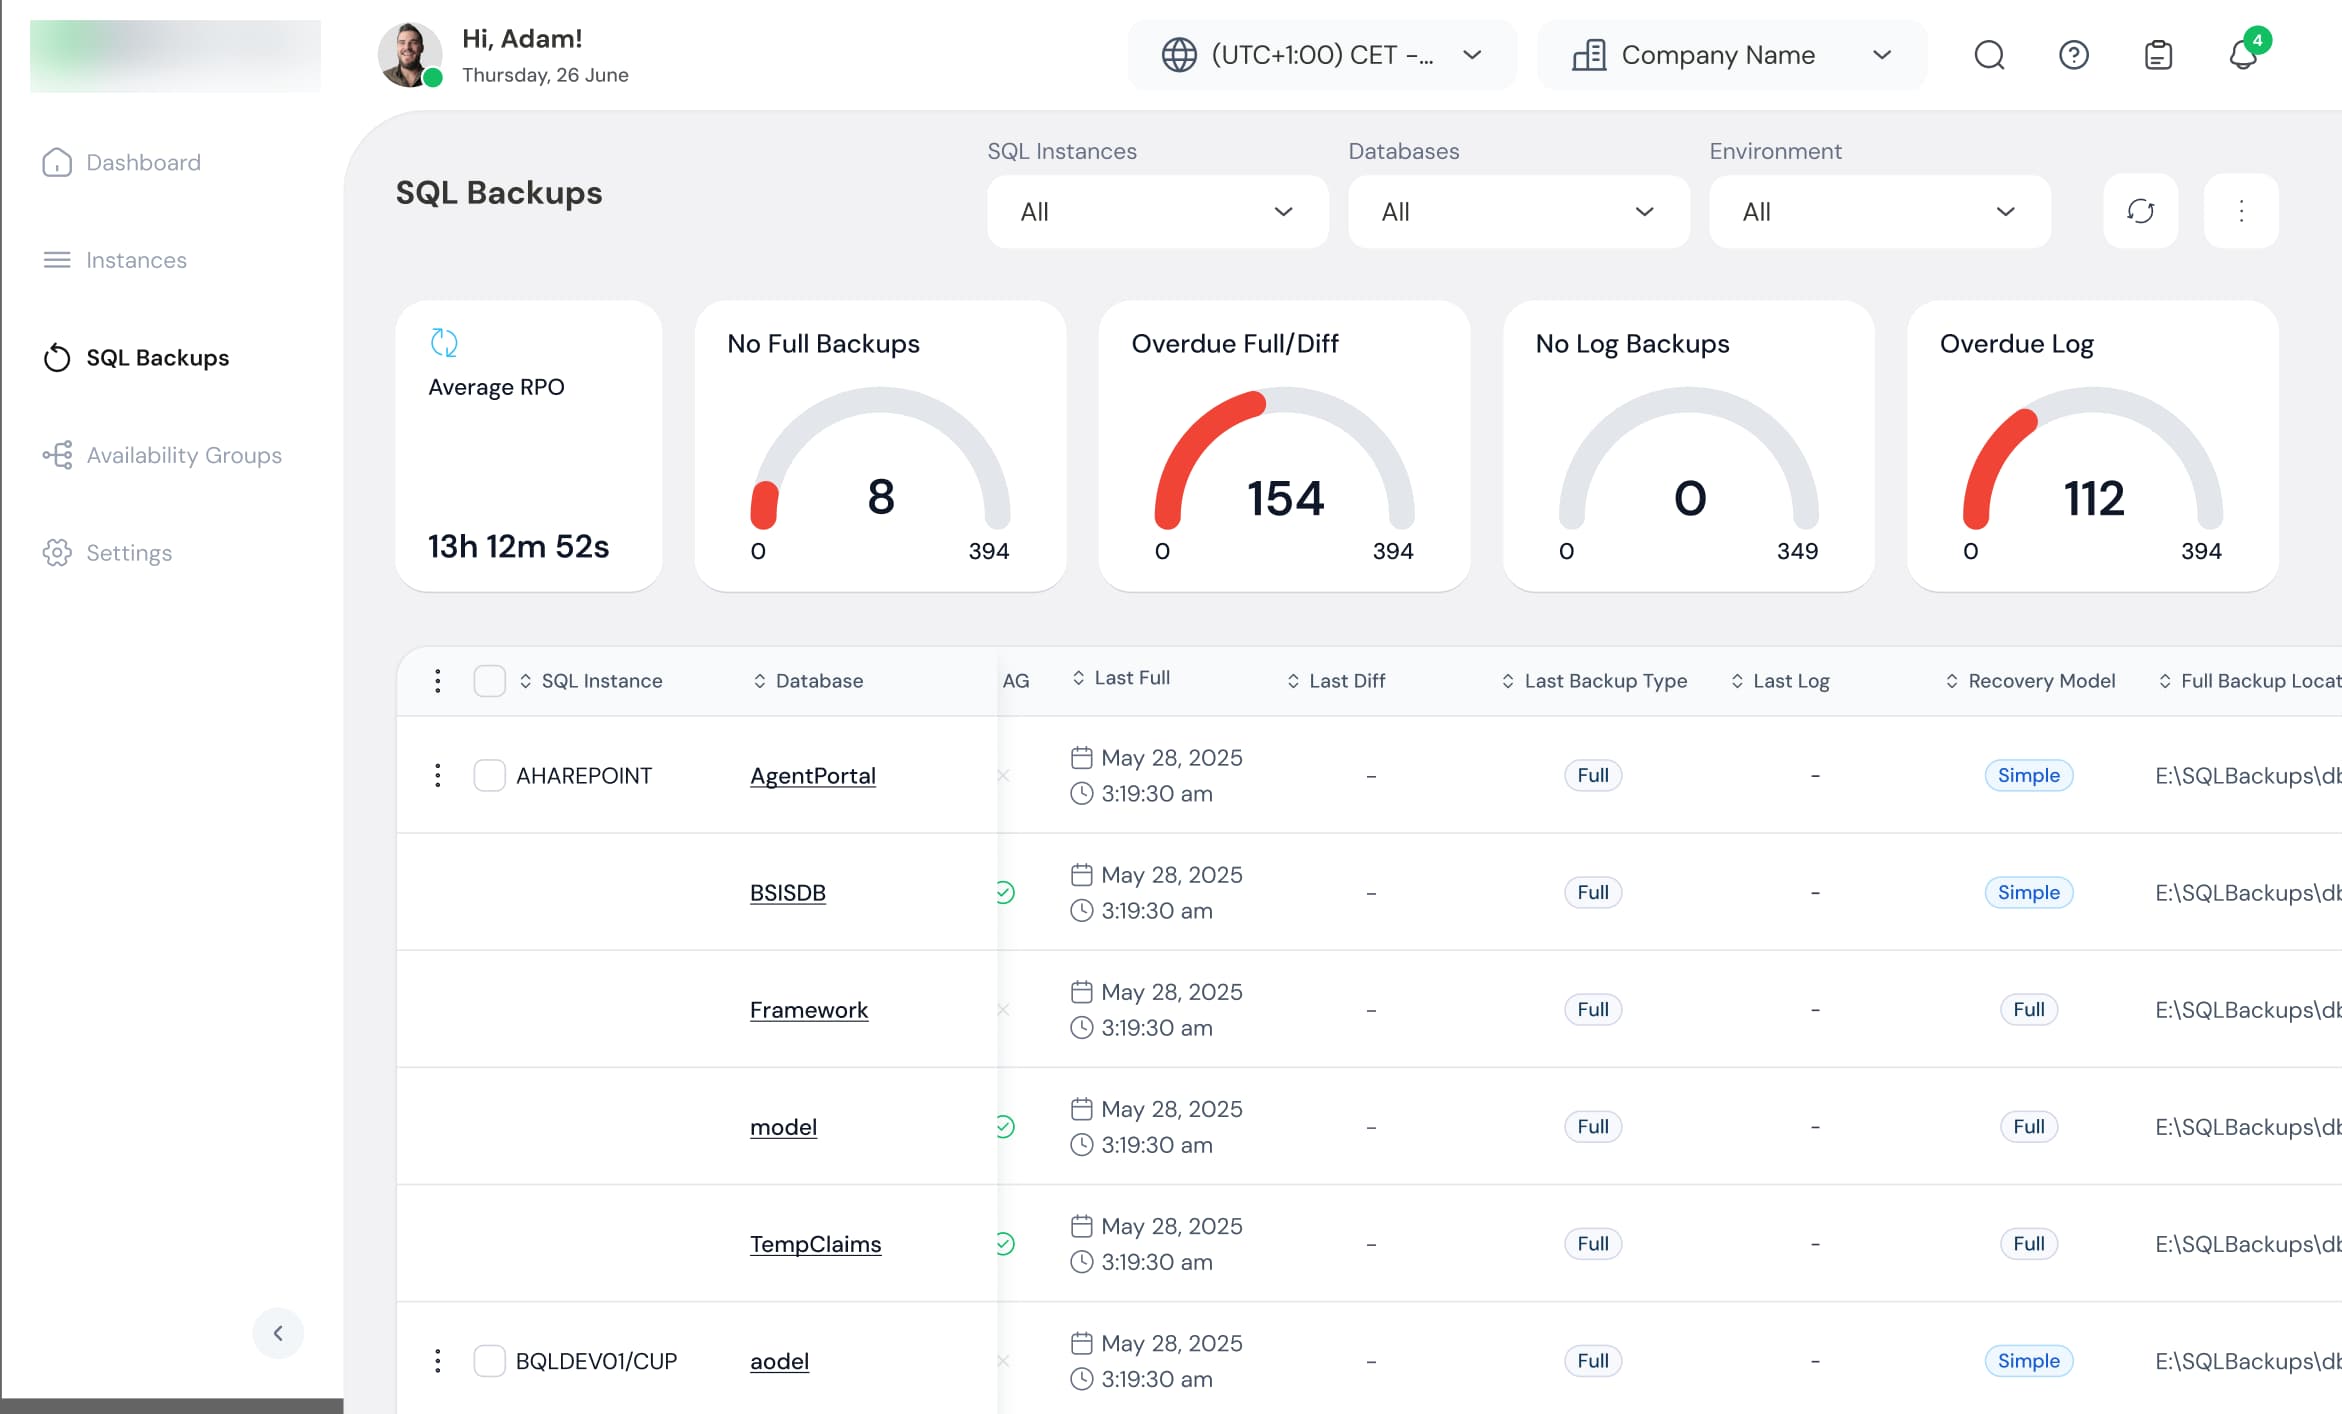
Task: Sort by Last Full column
Action: [1121, 678]
